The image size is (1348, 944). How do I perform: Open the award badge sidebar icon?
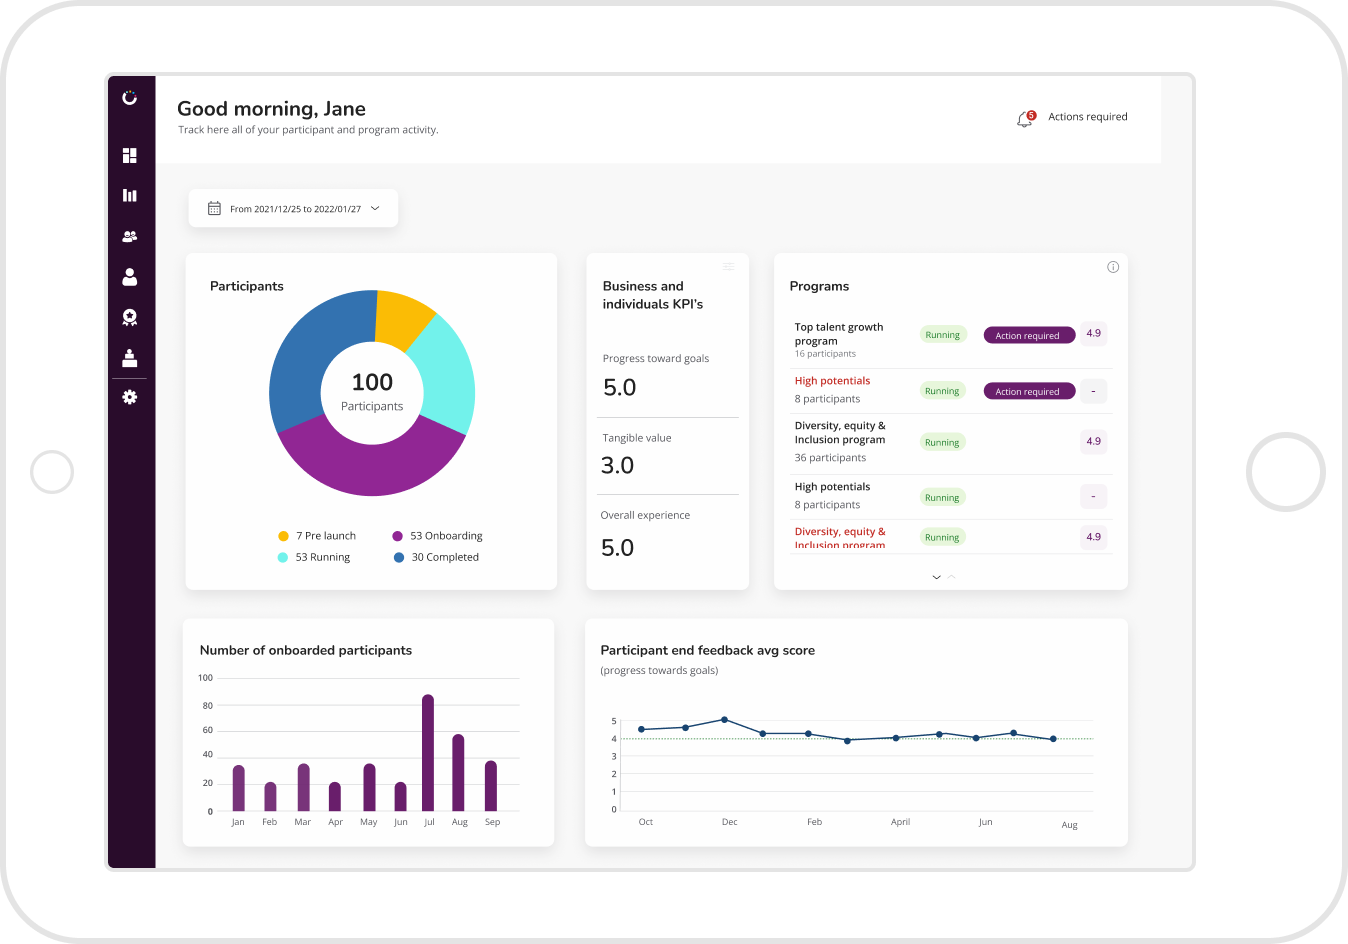coord(129,317)
